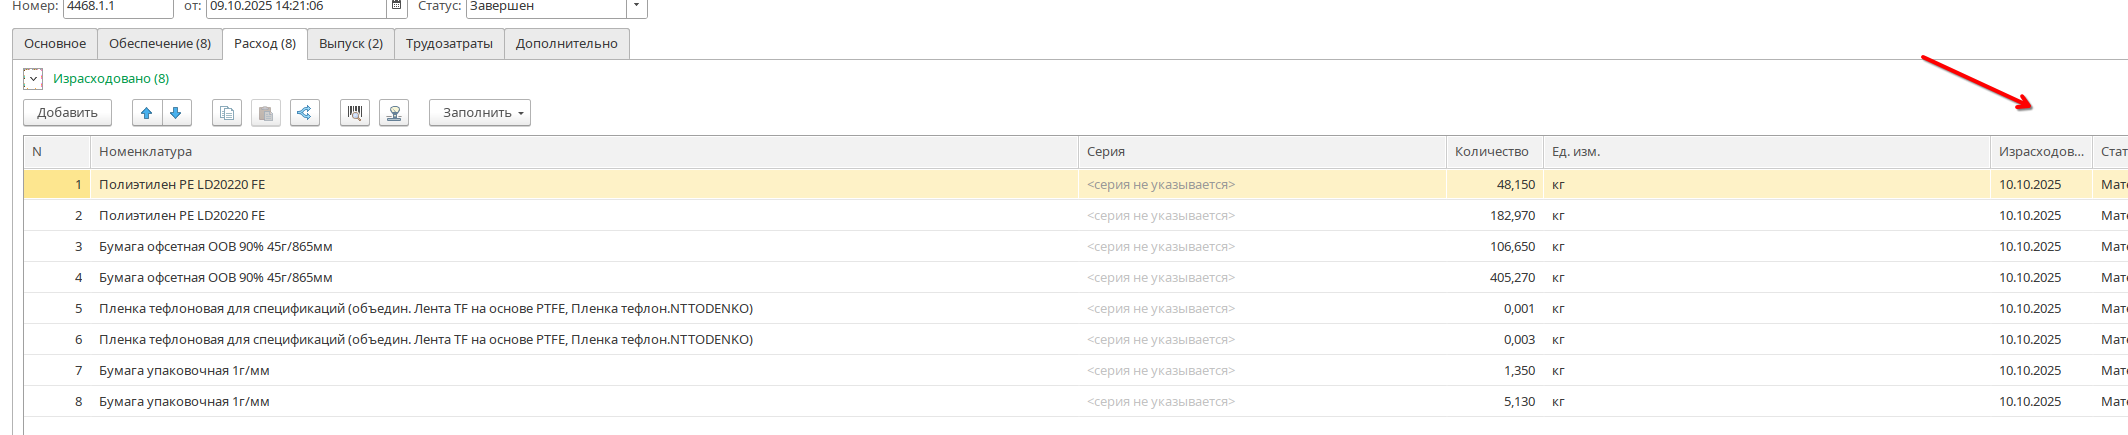Click the split row arrows icon

coord(305,113)
